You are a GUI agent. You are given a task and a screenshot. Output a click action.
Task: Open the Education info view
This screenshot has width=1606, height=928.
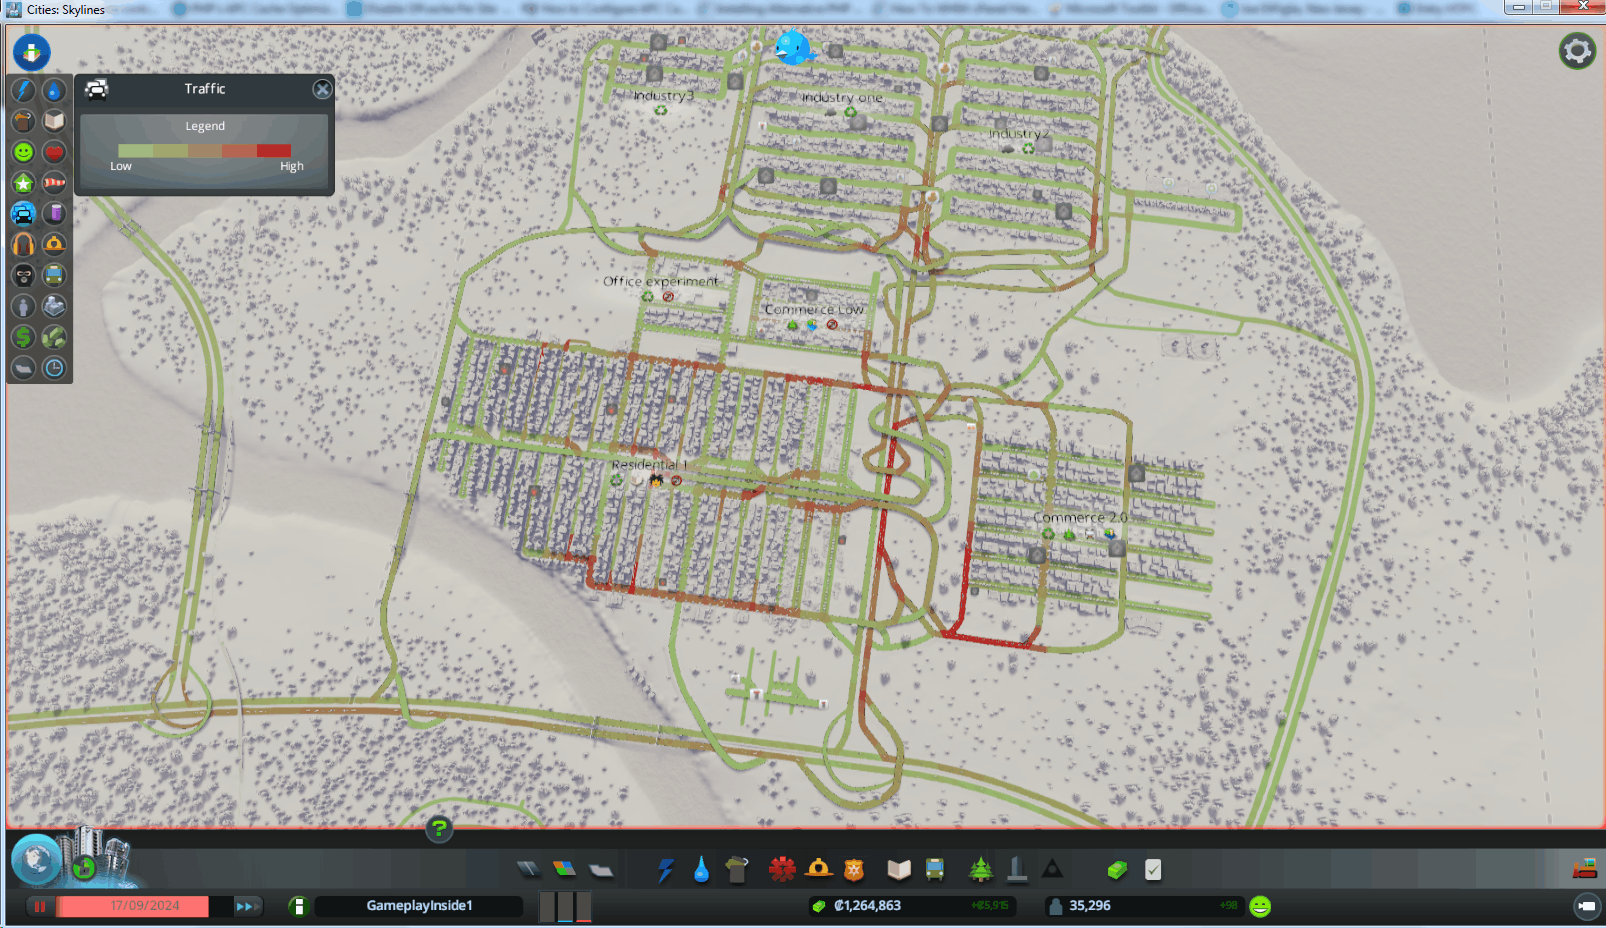(54, 121)
